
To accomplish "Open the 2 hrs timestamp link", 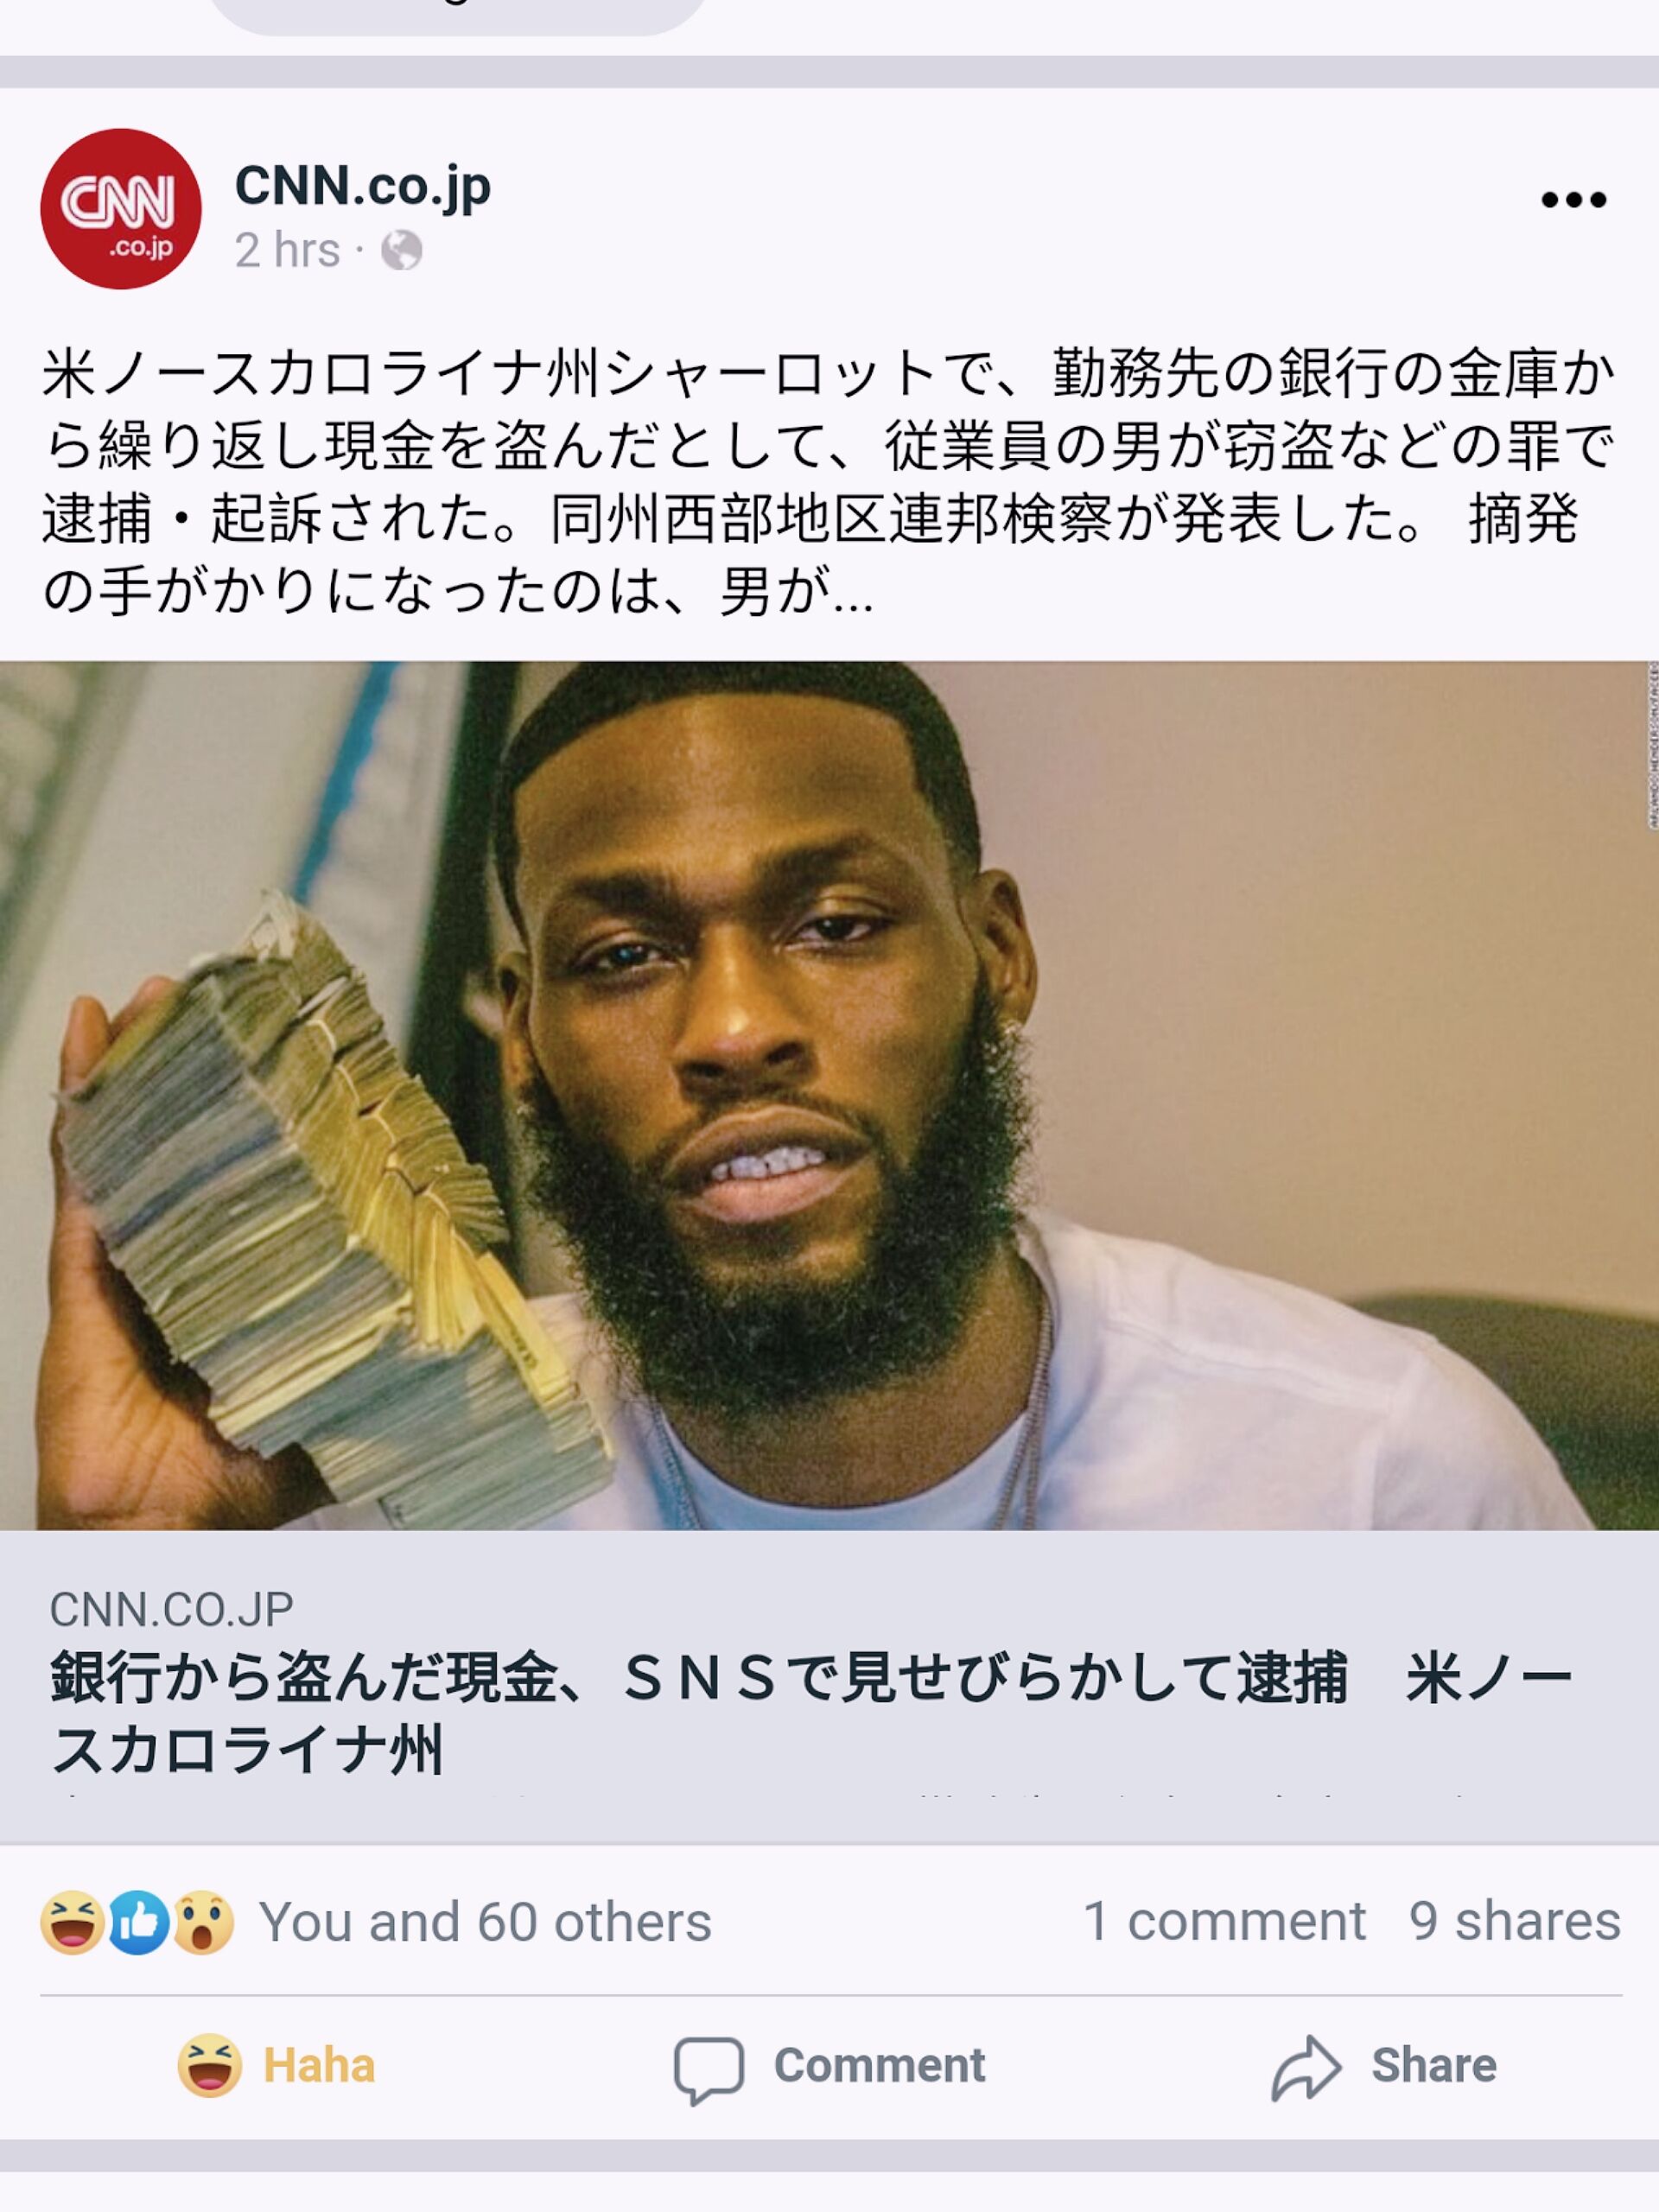I will [x=287, y=250].
